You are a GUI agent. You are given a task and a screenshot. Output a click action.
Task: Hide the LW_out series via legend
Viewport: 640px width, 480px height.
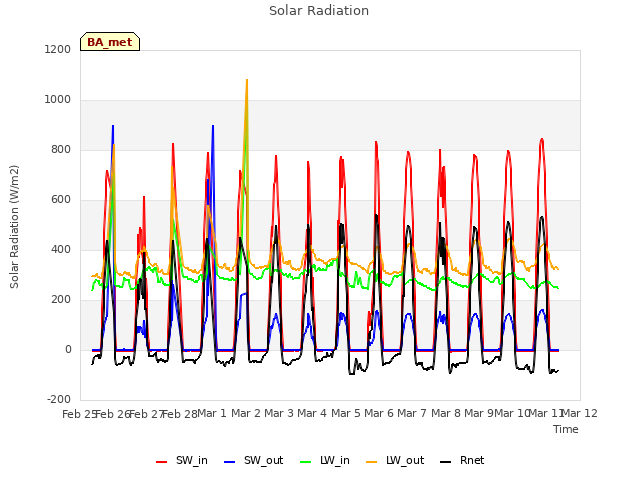395,461
